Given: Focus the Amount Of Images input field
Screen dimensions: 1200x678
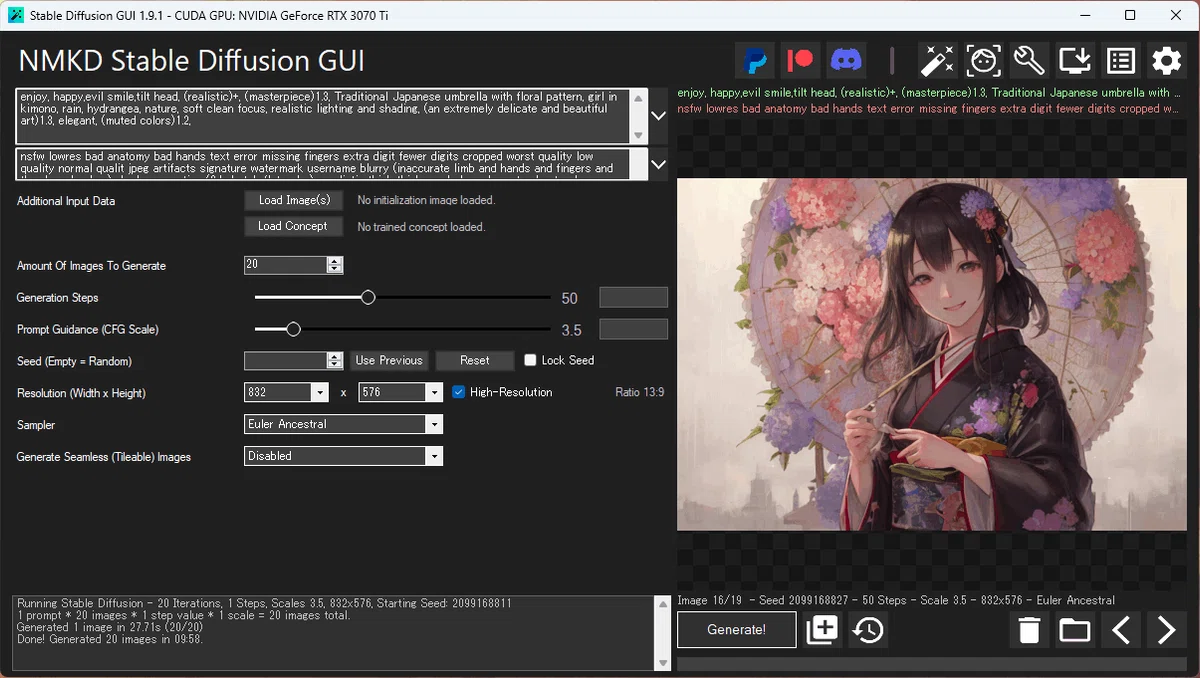Looking at the screenshot, I should (x=286, y=265).
